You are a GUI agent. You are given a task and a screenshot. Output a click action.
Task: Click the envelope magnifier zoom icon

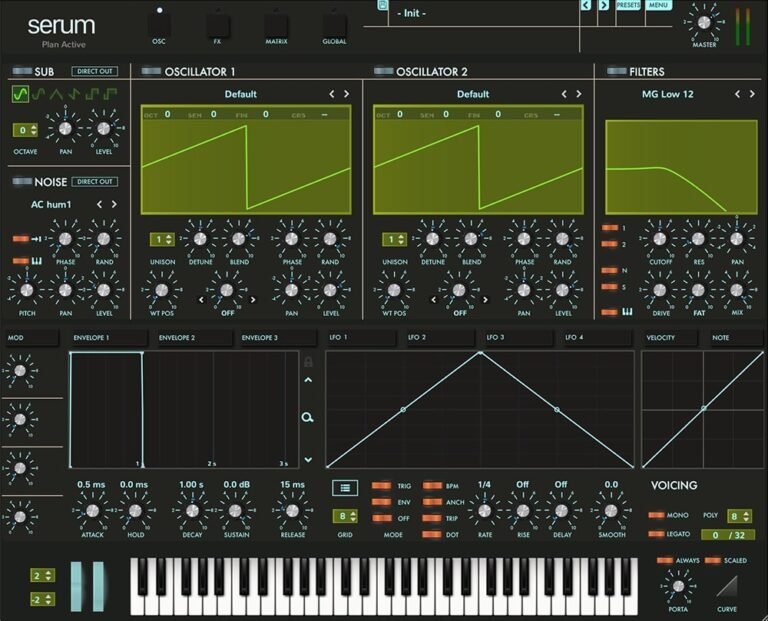click(x=308, y=417)
